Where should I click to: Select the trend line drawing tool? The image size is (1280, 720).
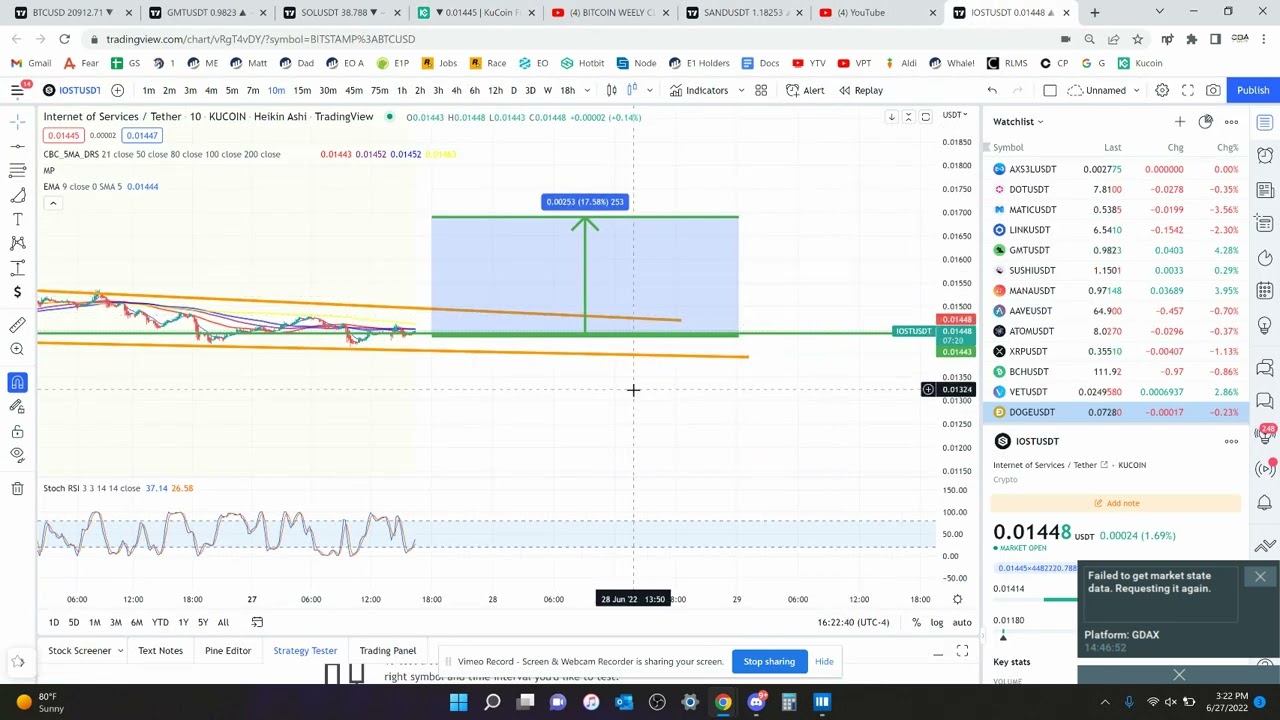pos(17,146)
